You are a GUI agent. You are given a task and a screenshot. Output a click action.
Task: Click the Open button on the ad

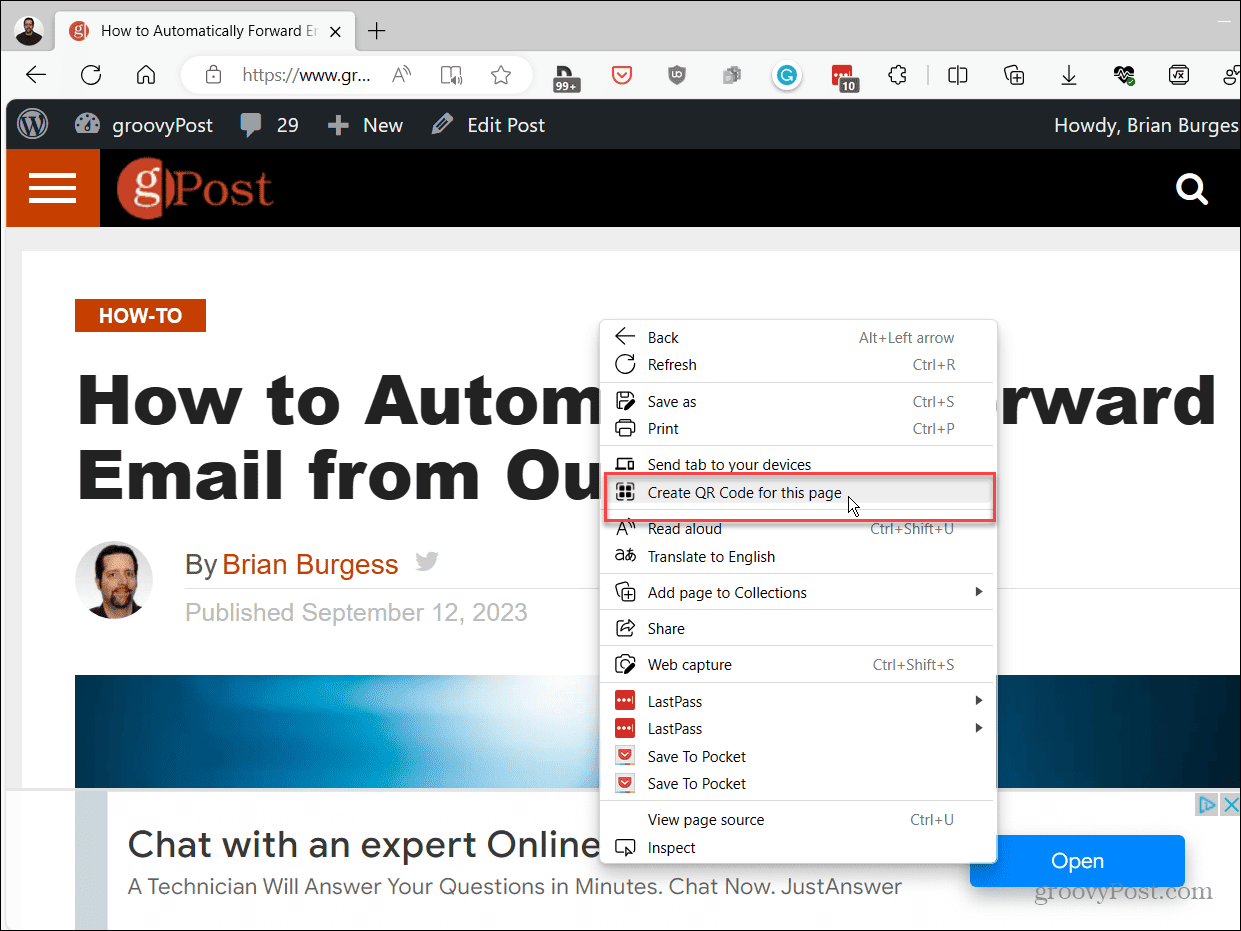pos(1077,861)
